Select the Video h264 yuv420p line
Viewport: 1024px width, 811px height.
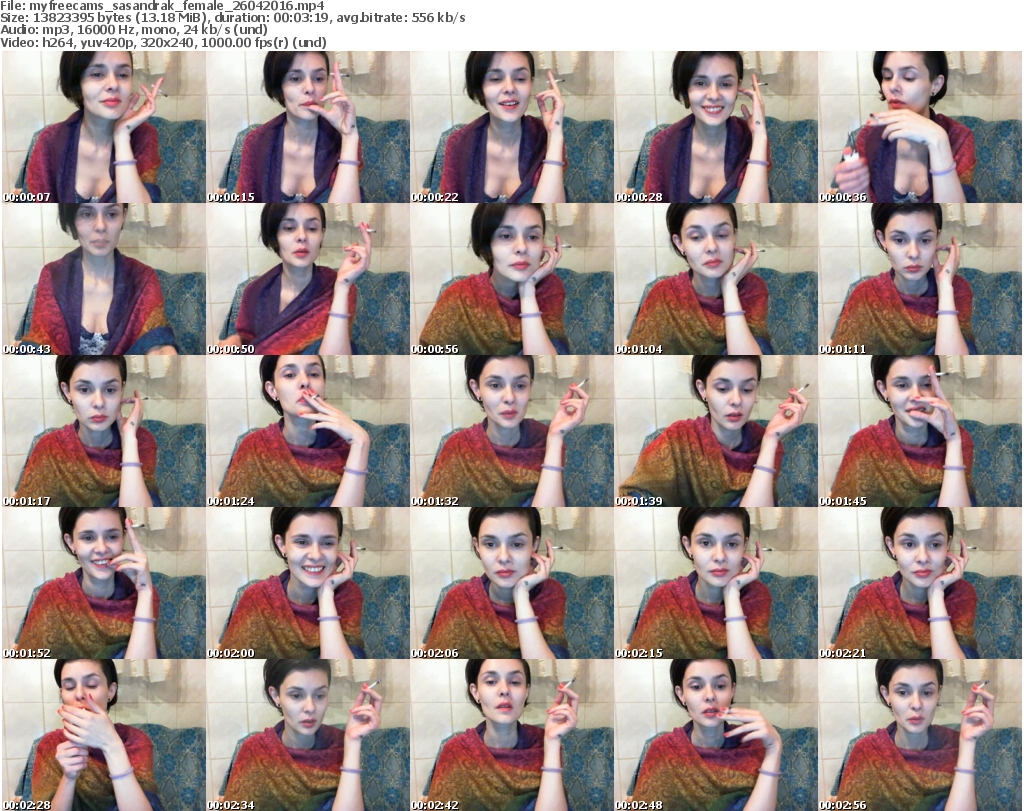163,43
